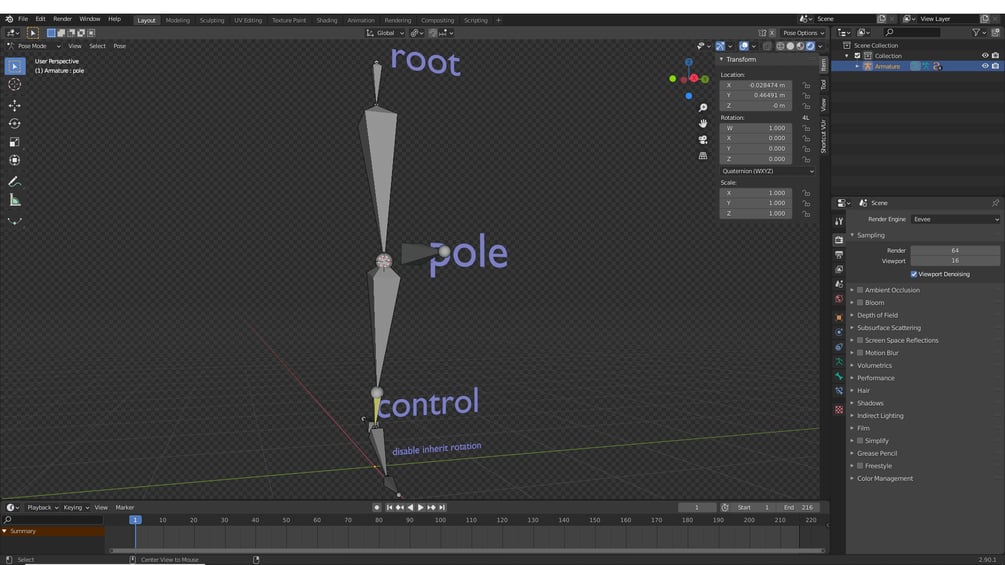The image size is (1005, 565).
Task: Activate the Cursor tool
Action: [15, 85]
